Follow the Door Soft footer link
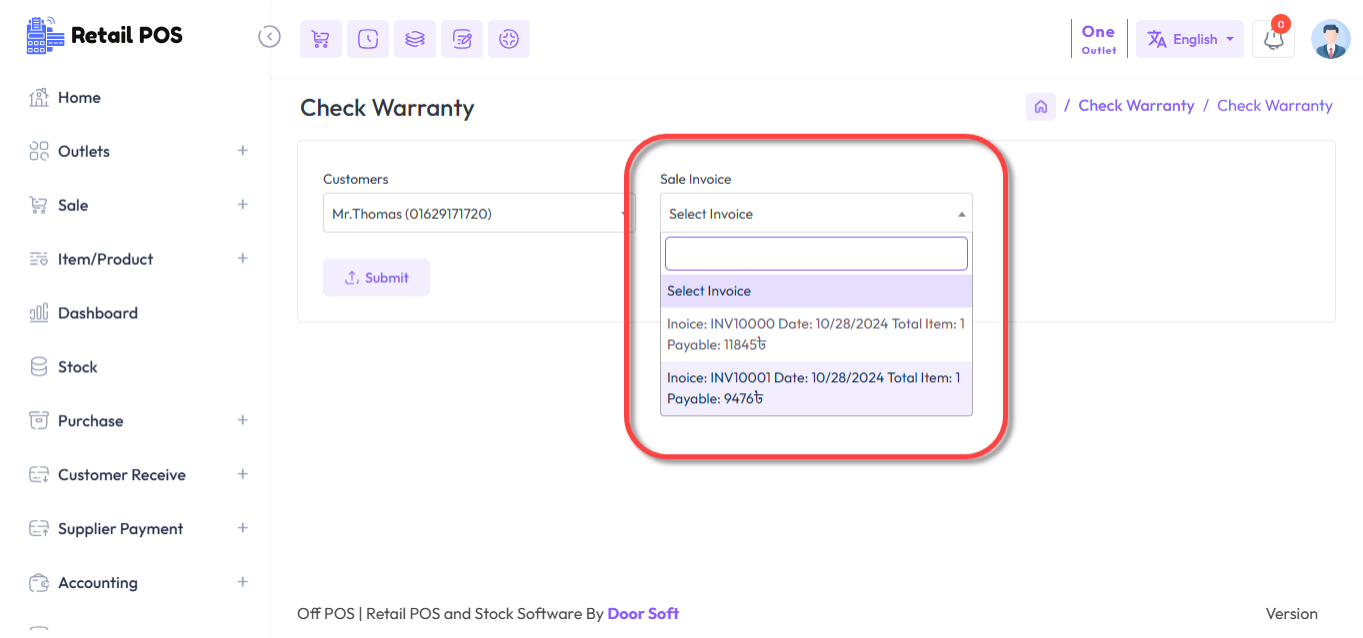 [x=642, y=613]
